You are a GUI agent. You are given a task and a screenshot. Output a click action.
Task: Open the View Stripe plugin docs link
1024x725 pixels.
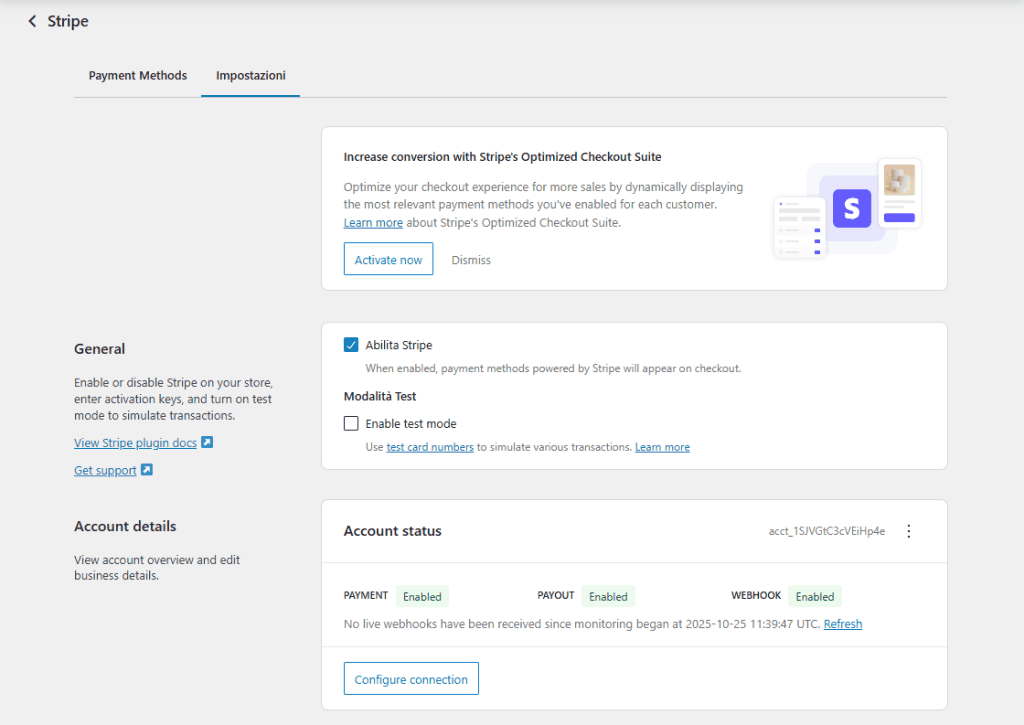click(134, 442)
